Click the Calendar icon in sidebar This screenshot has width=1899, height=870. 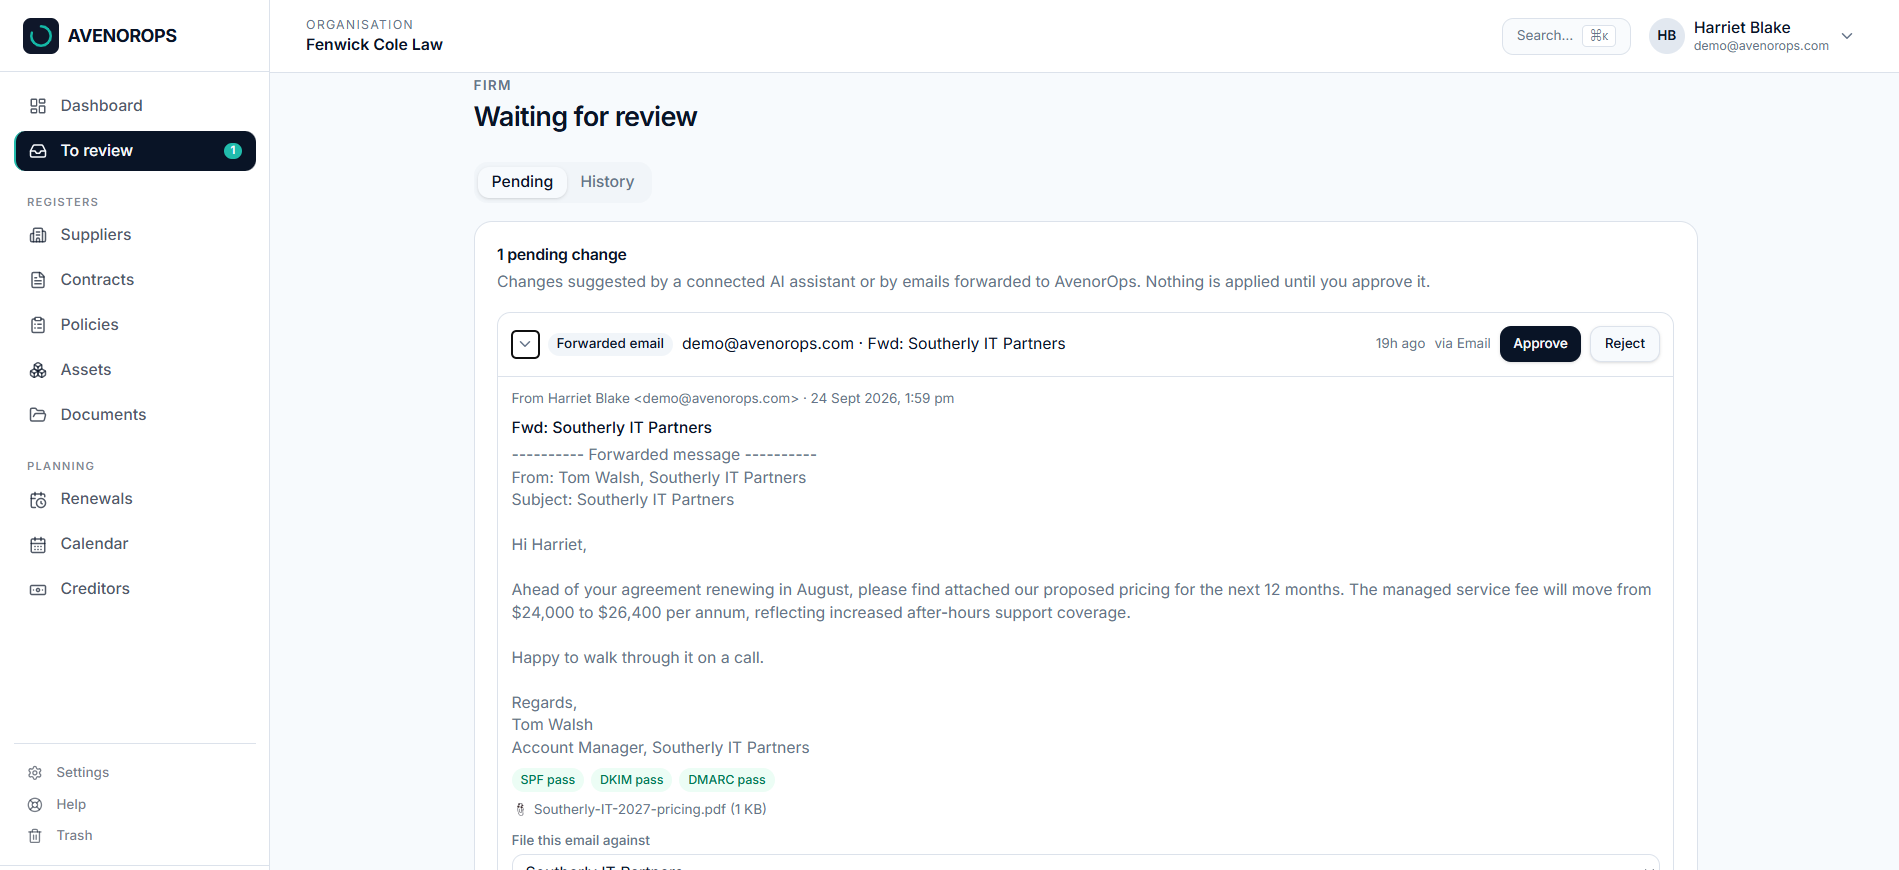tap(38, 545)
